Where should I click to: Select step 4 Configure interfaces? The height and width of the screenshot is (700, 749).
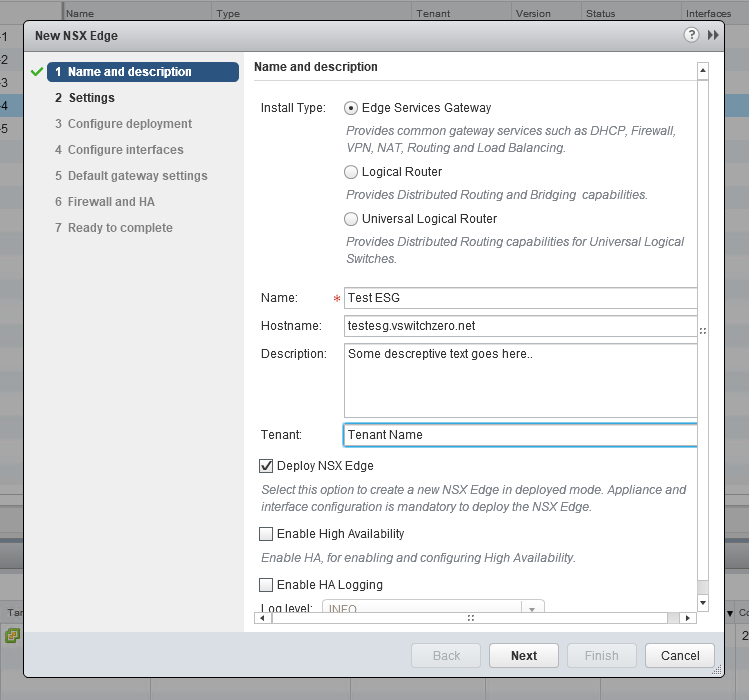pyautogui.click(x=119, y=150)
